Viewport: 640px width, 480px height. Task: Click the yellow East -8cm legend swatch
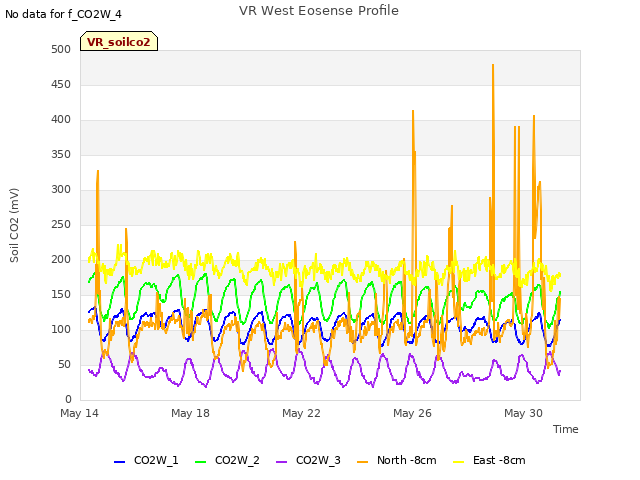[459, 462]
